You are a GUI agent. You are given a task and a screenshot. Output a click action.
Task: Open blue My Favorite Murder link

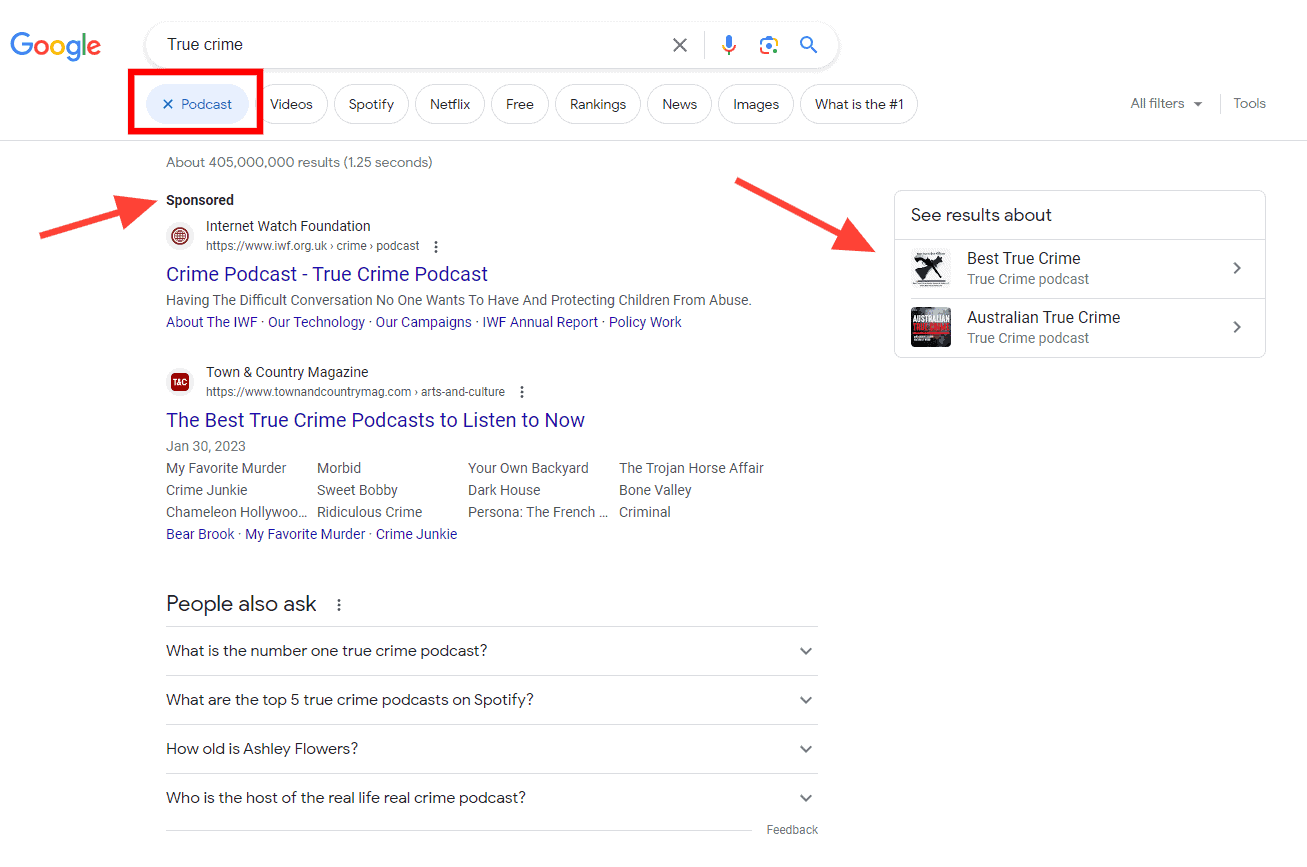[x=305, y=534]
